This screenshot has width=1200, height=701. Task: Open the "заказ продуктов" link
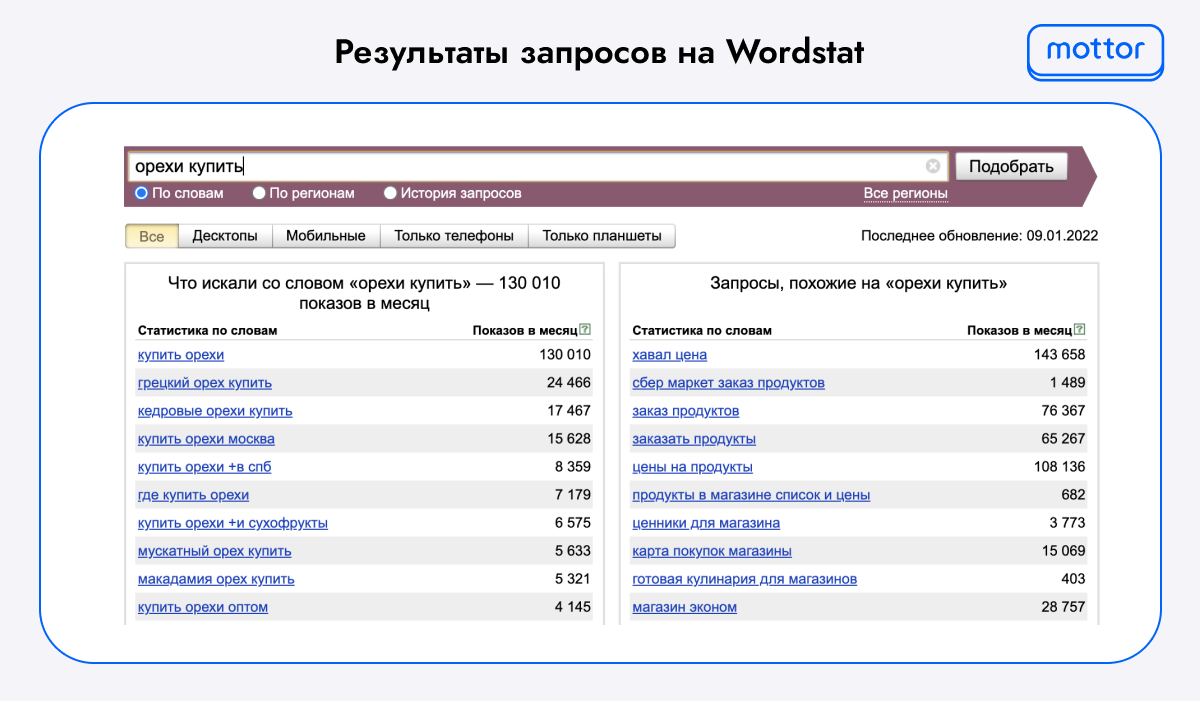click(x=686, y=411)
